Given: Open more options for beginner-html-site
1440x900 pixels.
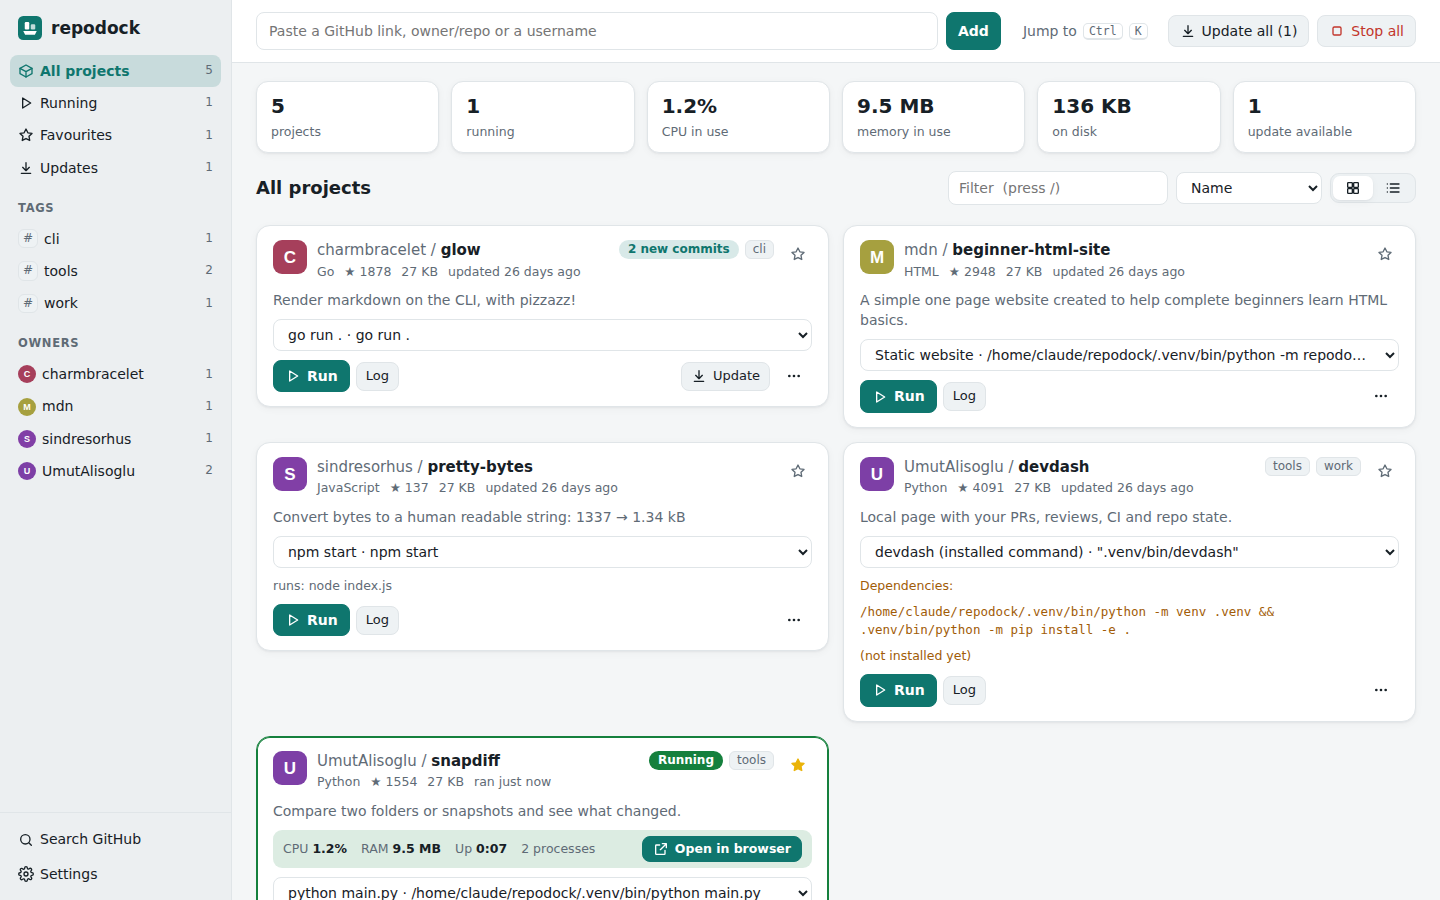Looking at the screenshot, I should coord(1381,396).
